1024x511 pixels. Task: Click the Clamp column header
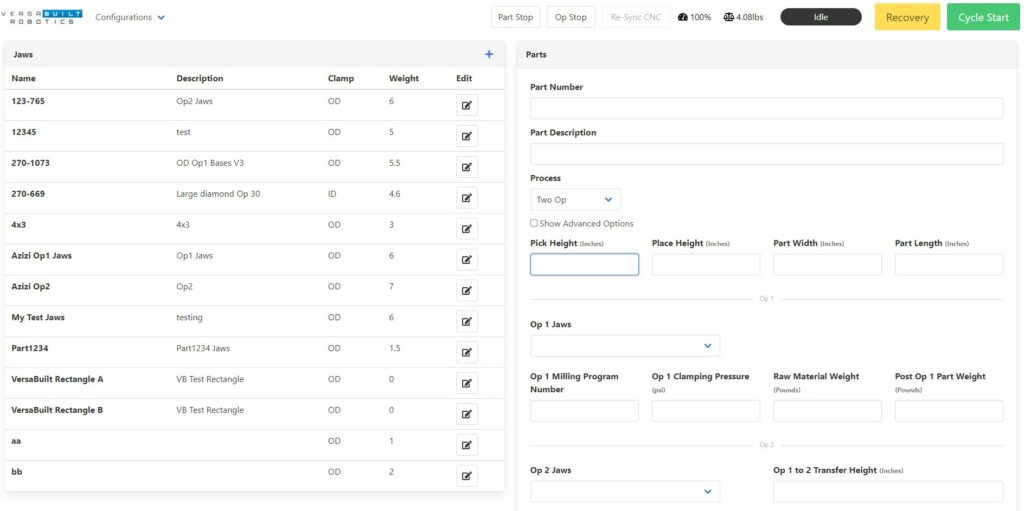pos(341,78)
